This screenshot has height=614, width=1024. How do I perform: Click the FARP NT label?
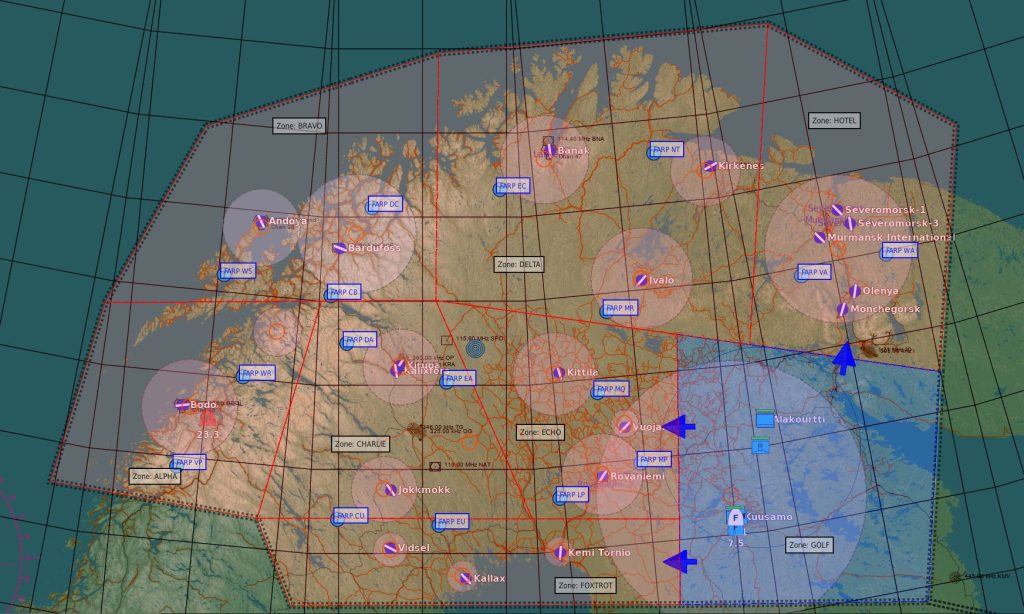point(665,149)
